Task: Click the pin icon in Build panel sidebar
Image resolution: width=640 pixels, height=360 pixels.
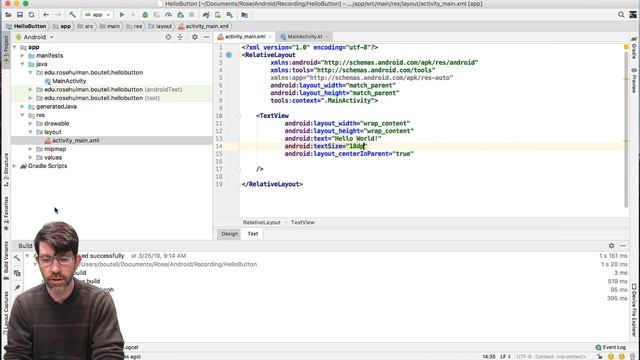Action: pos(17,288)
